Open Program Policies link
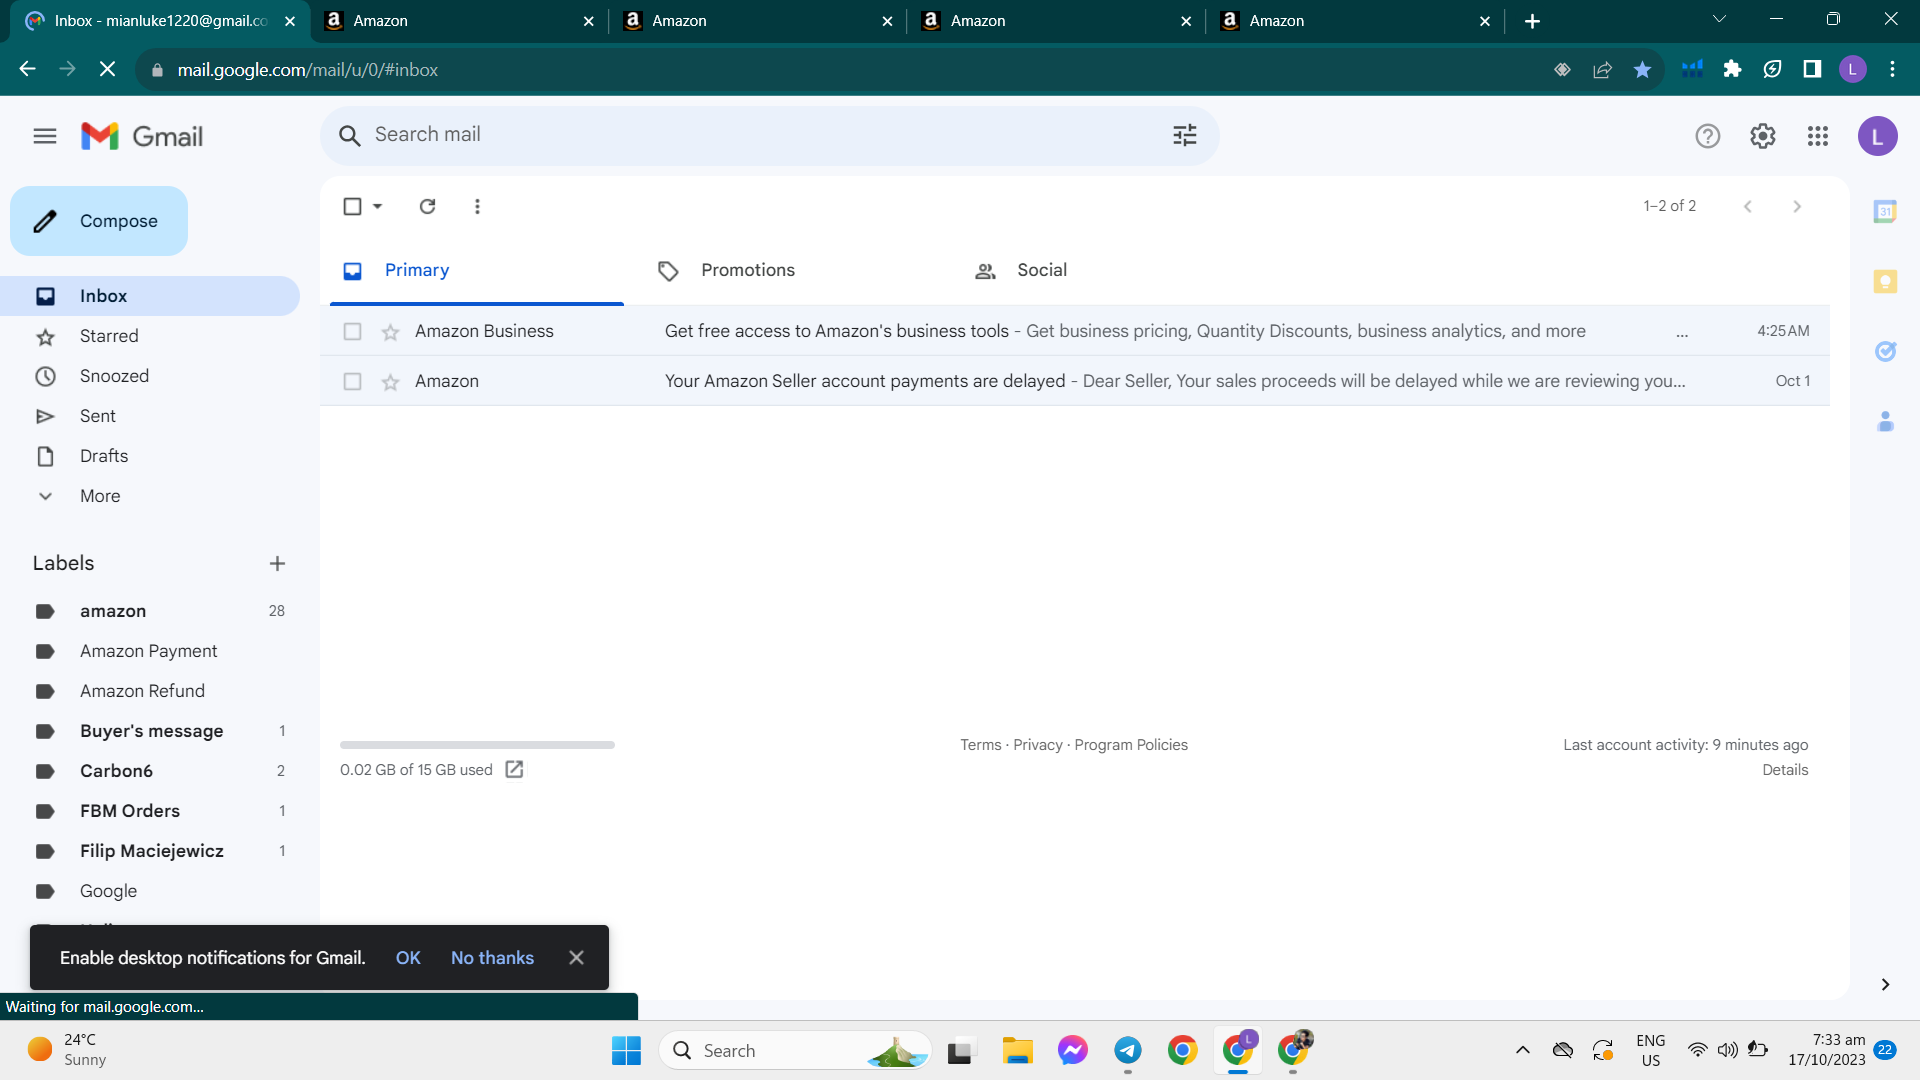 1131,745
